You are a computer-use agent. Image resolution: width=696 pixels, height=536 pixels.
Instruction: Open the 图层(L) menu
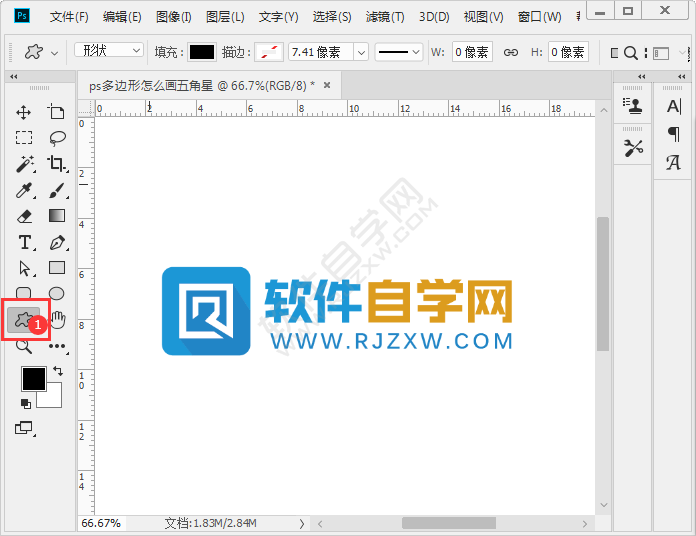click(225, 17)
